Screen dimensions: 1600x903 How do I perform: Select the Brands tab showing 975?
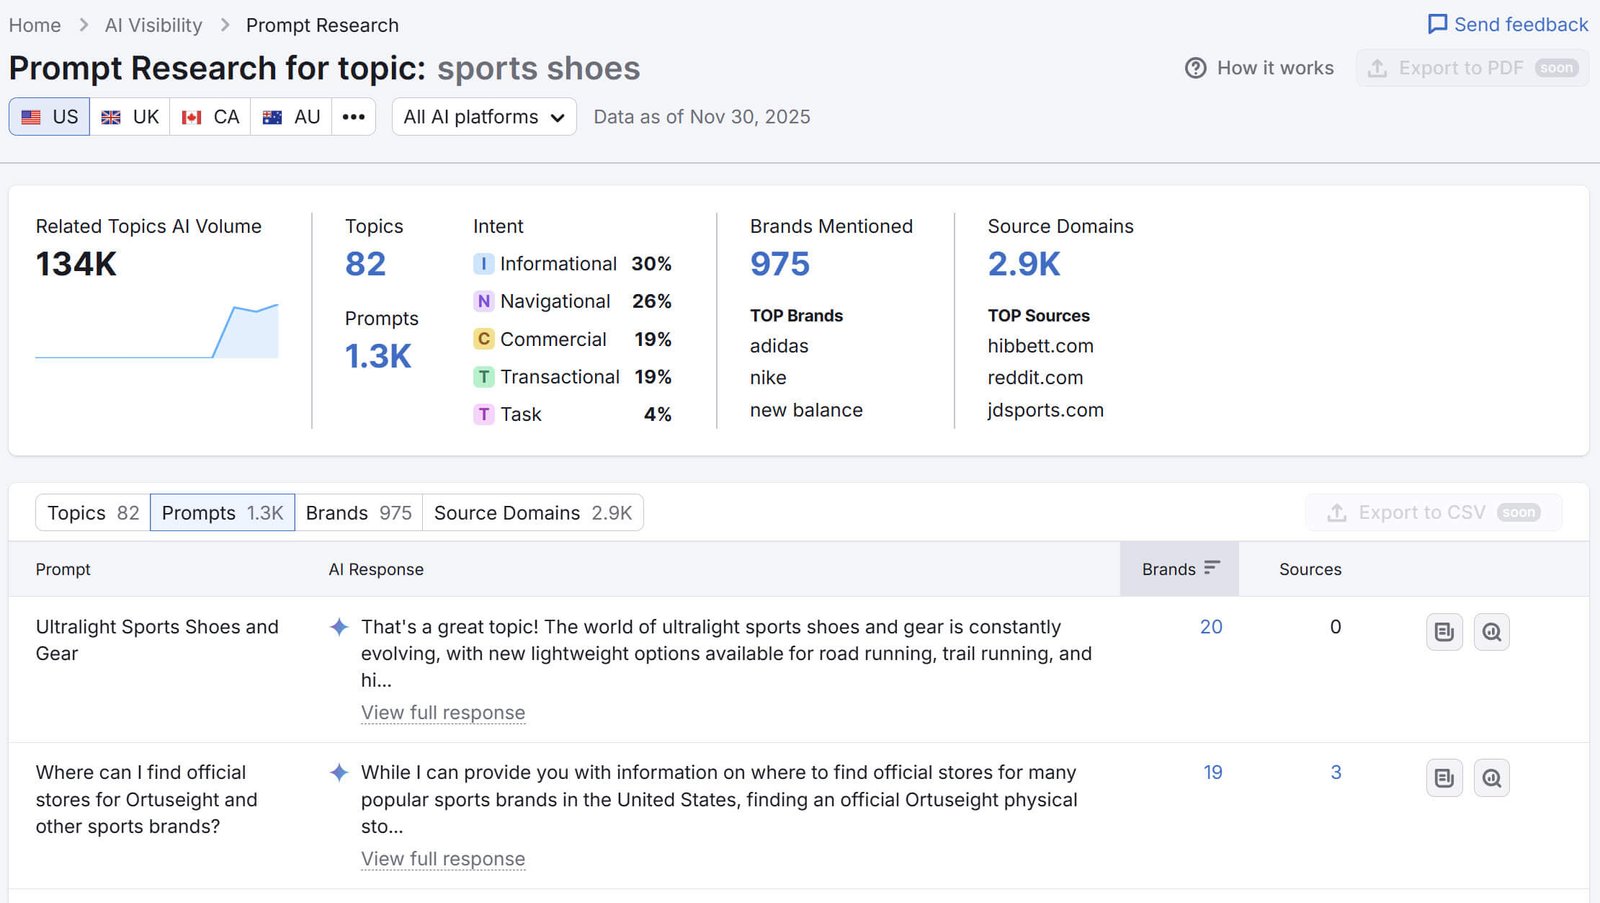pyautogui.click(x=358, y=513)
